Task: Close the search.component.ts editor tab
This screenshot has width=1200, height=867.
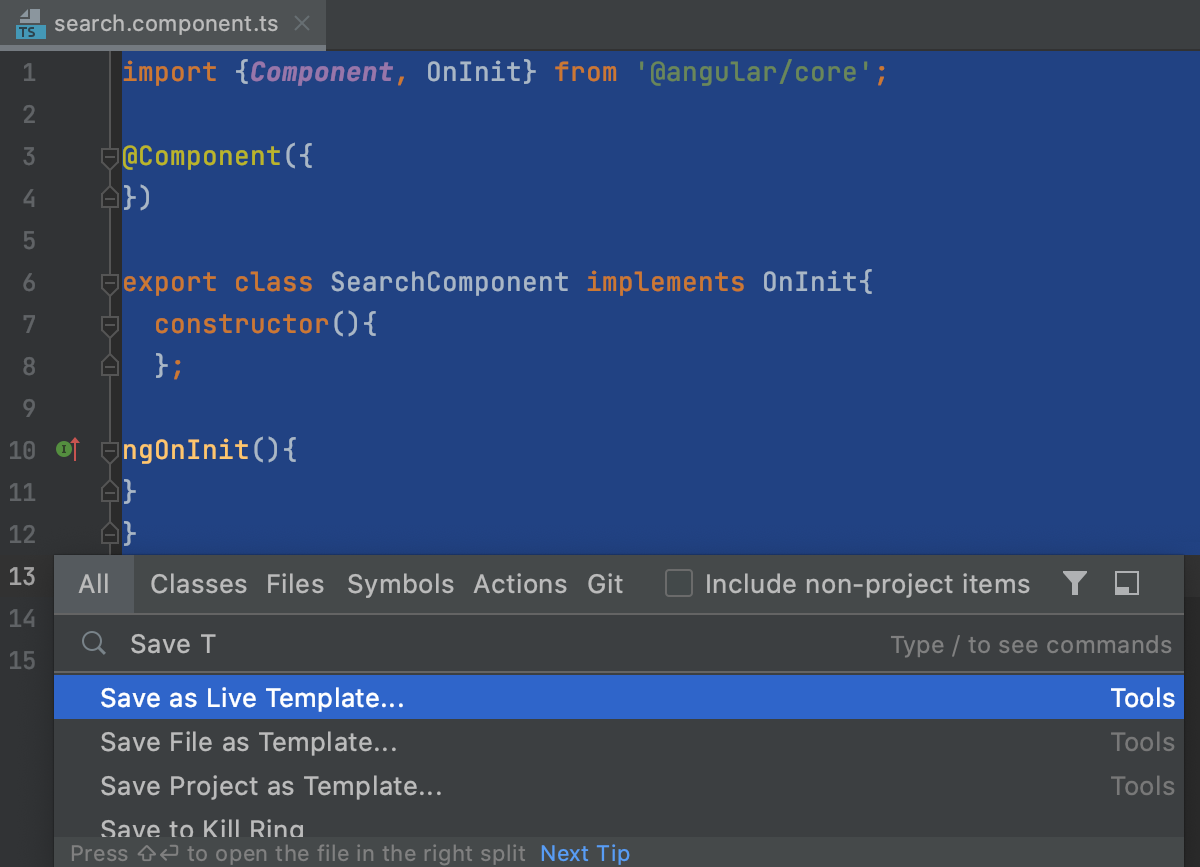Action: [x=302, y=23]
